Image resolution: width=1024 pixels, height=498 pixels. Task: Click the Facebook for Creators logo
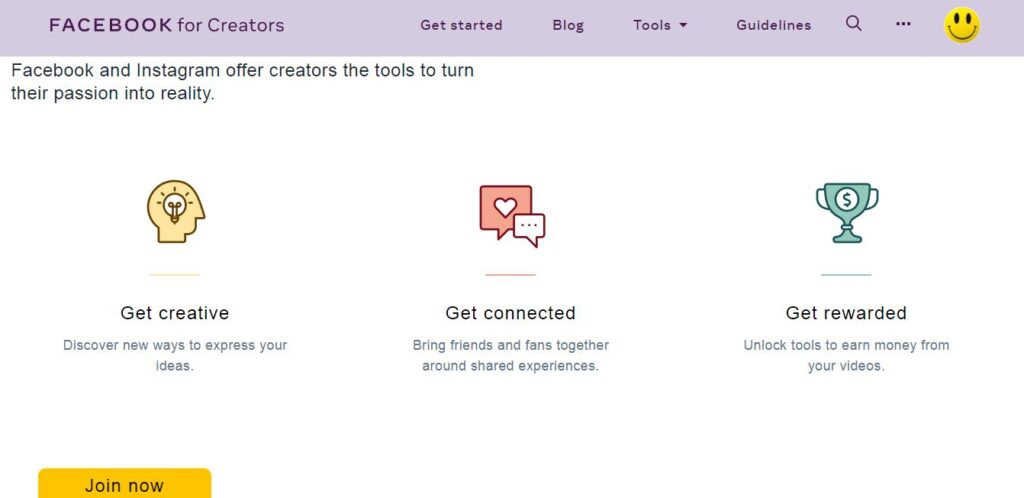tap(167, 25)
